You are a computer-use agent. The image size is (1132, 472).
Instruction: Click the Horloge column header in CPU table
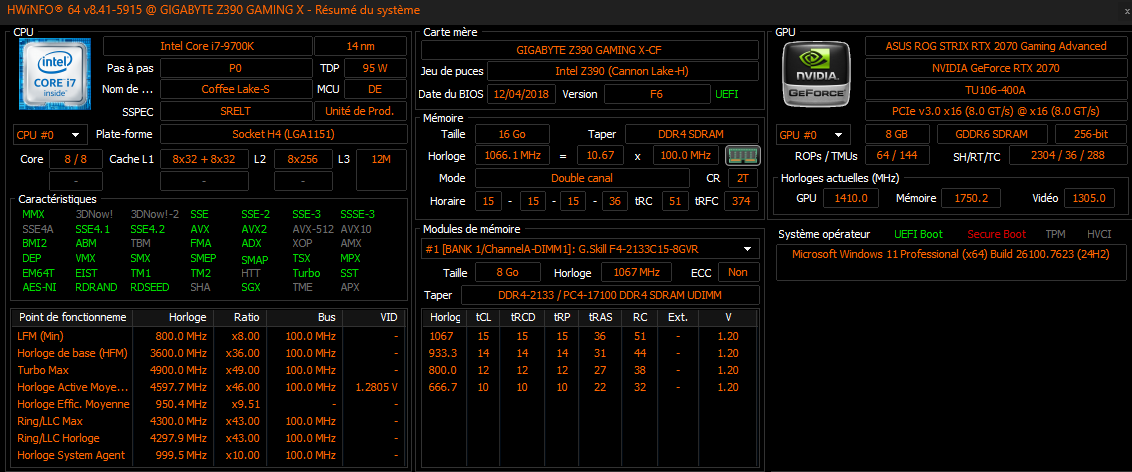click(173, 318)
